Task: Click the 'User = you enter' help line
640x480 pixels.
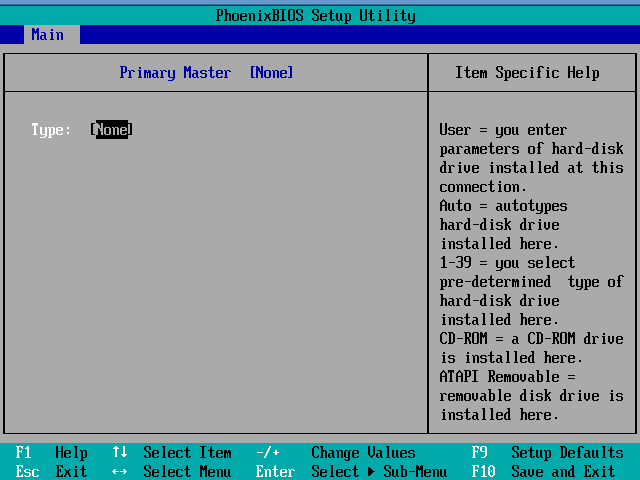Action: [x=503, y=130]
